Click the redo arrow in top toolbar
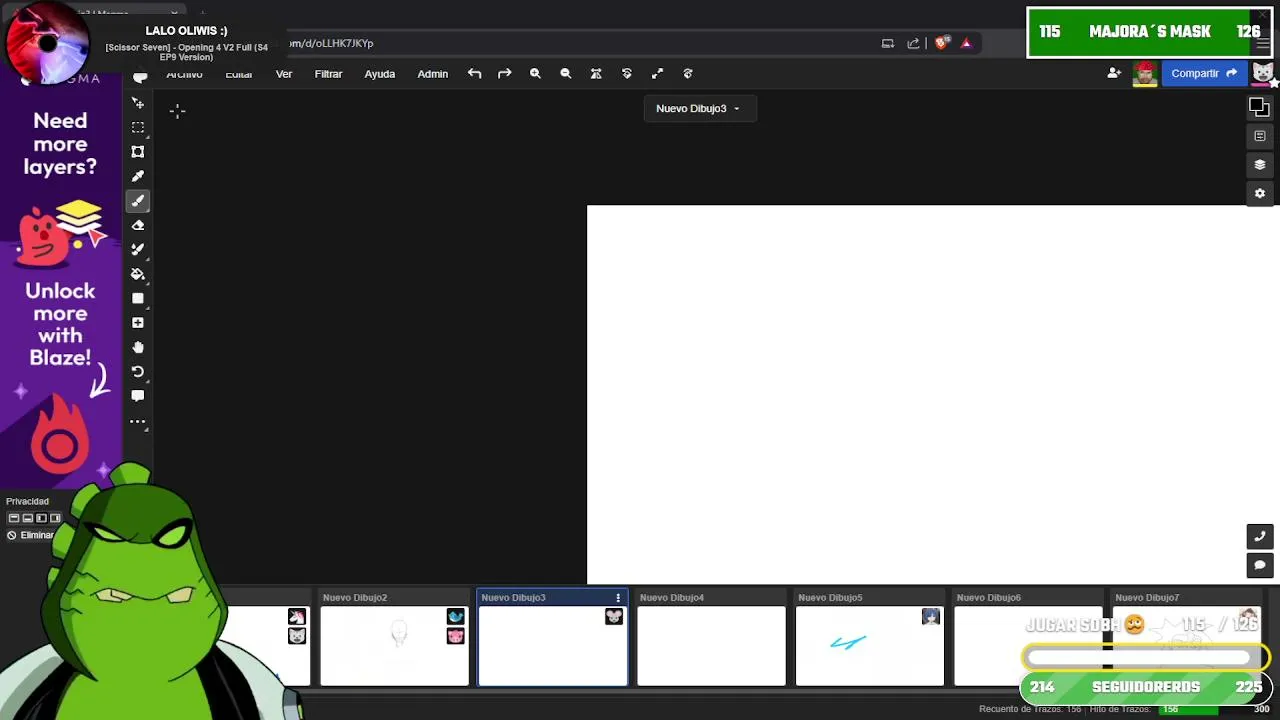The height and width of the screenshot is (720, 1280). [x=505, y=74]
